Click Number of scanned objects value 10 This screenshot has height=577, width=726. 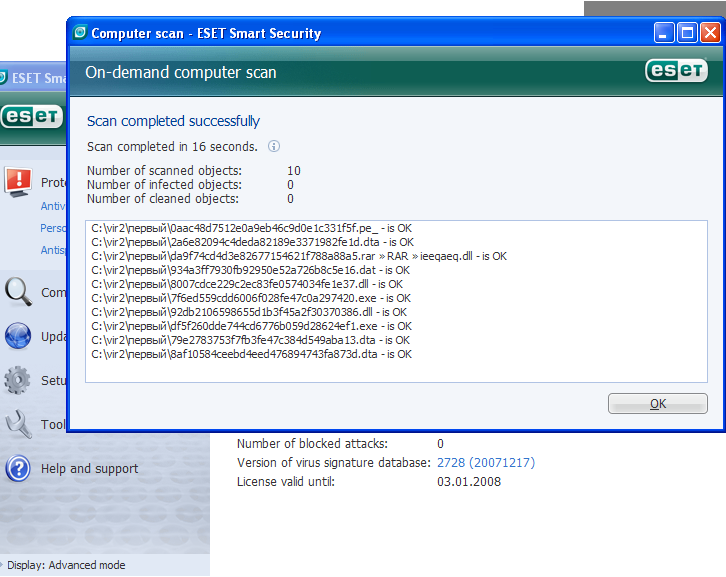click(x=294, y=170)
